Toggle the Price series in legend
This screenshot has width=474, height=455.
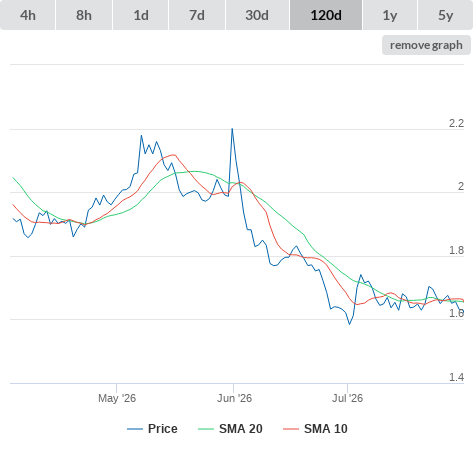coord(152,429)
